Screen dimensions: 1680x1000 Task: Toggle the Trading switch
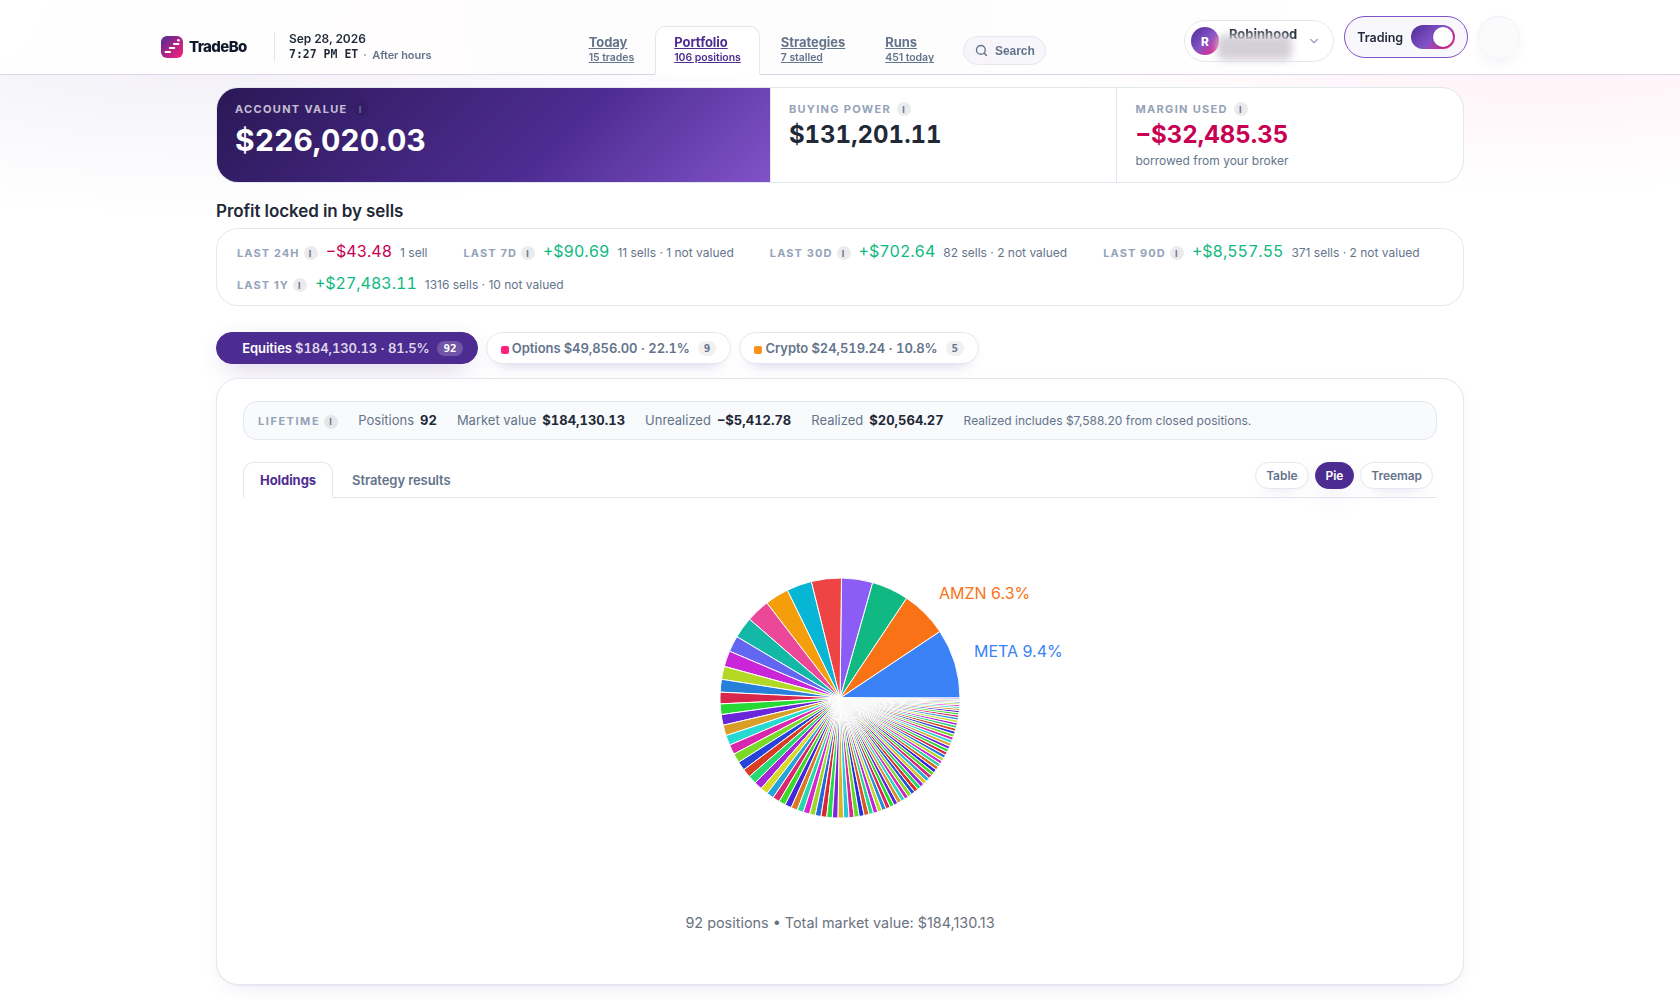(x=1433, y=37)
